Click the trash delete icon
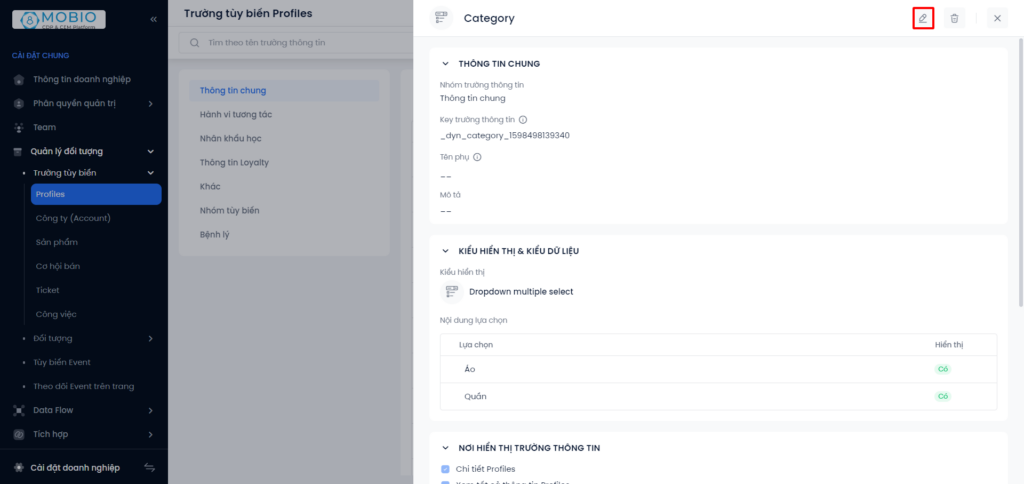Screen dimensions: 1024x484 coord(954,18)
